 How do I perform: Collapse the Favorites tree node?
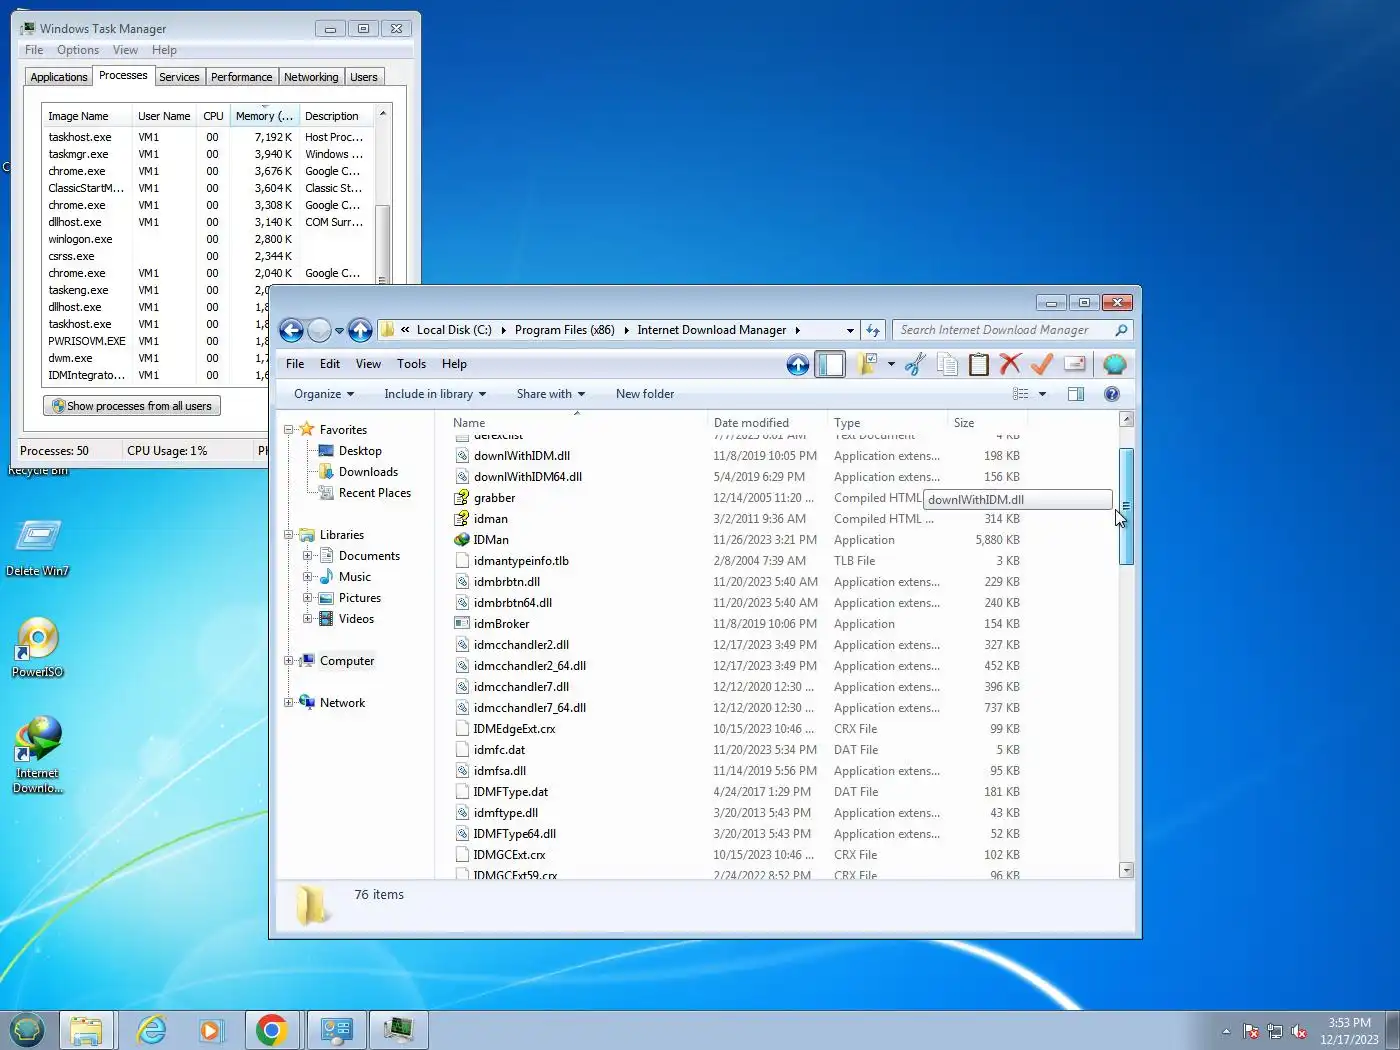(289, 430)
